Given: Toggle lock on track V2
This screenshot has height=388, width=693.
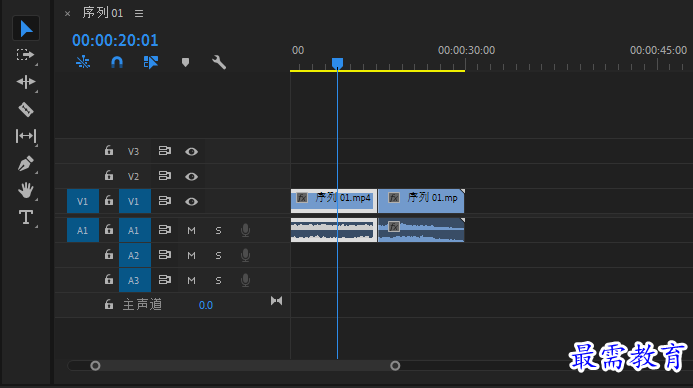Looking at the screenshot, I should (x=109, y=175).
